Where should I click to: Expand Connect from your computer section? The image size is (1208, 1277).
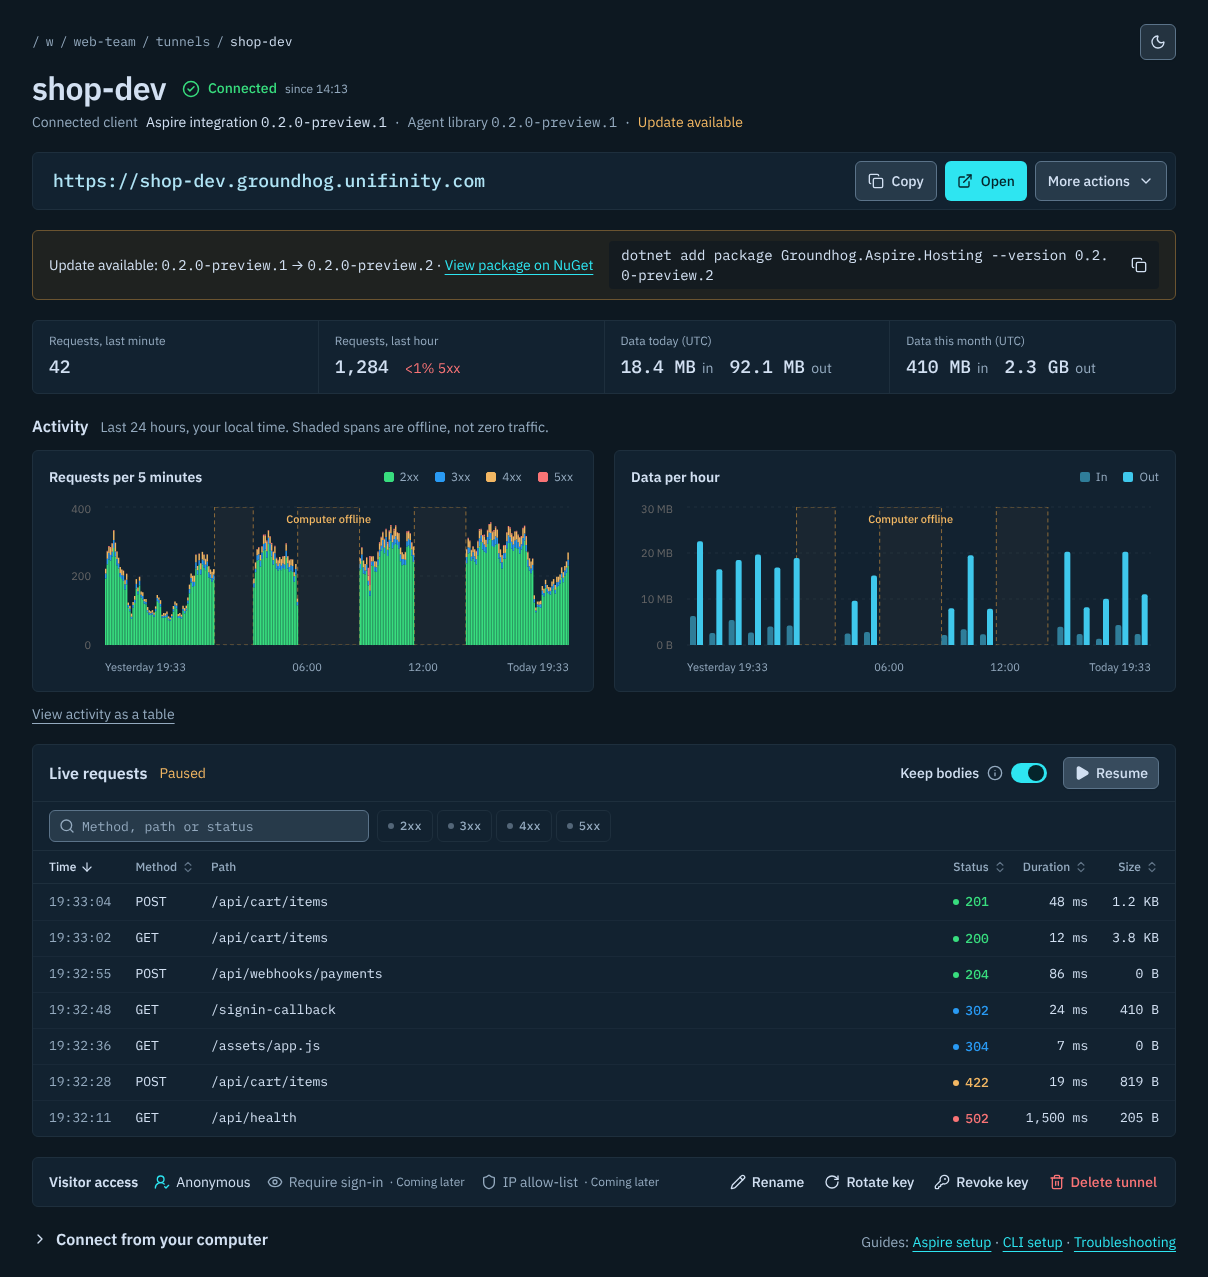coord(151,1240)
